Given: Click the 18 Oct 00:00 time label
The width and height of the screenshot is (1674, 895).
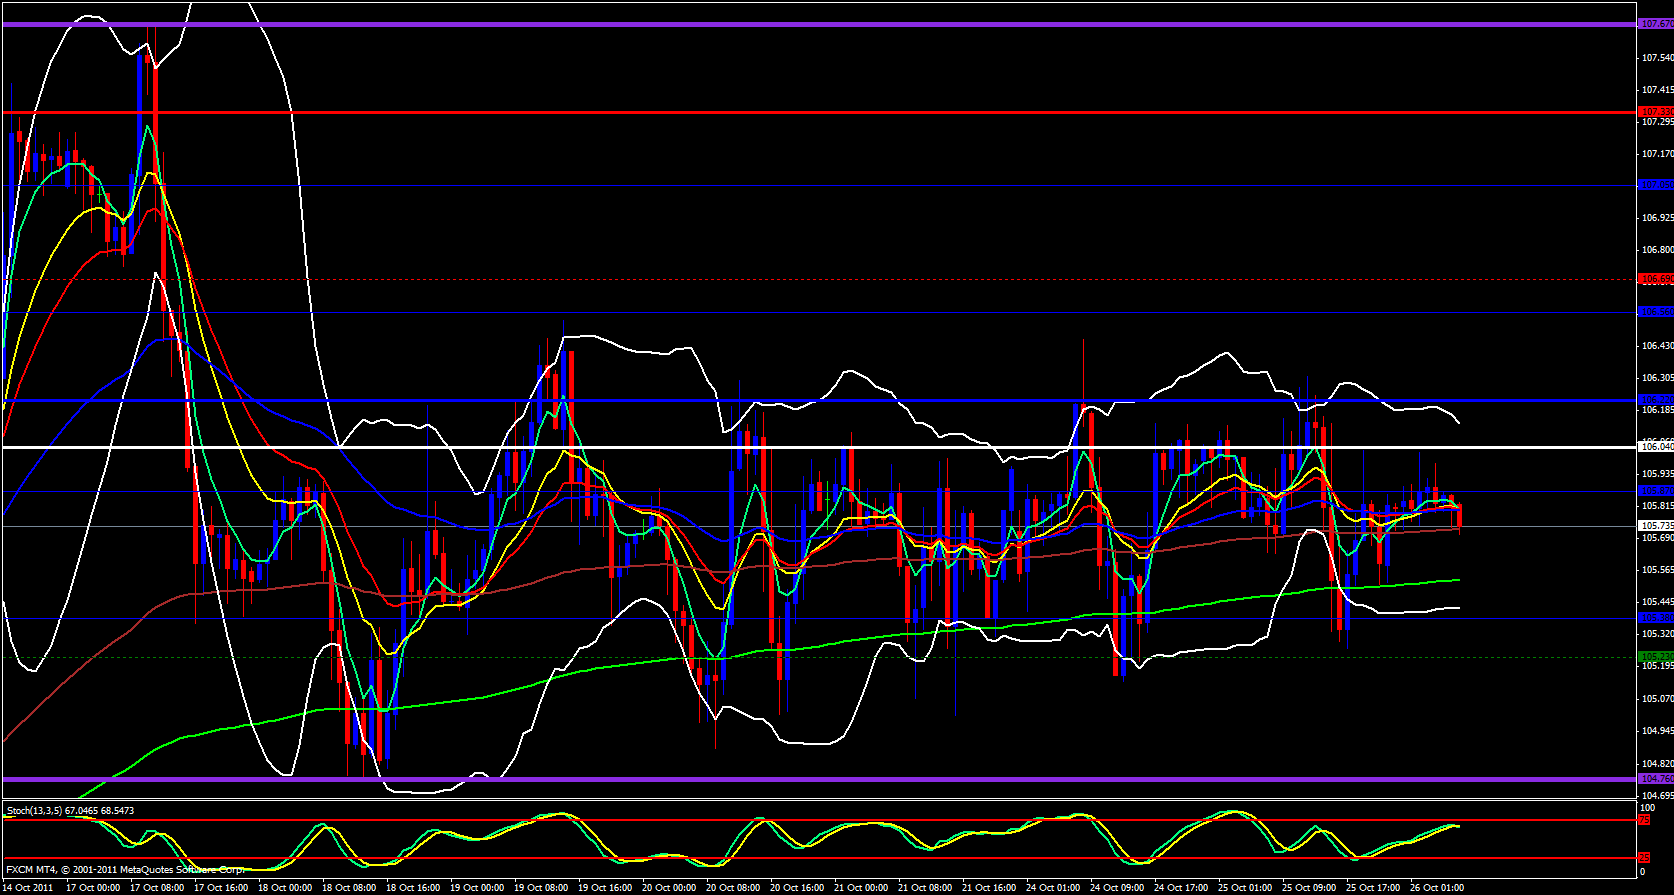Looking at the screenshot, I should click(x=285, y=888).
